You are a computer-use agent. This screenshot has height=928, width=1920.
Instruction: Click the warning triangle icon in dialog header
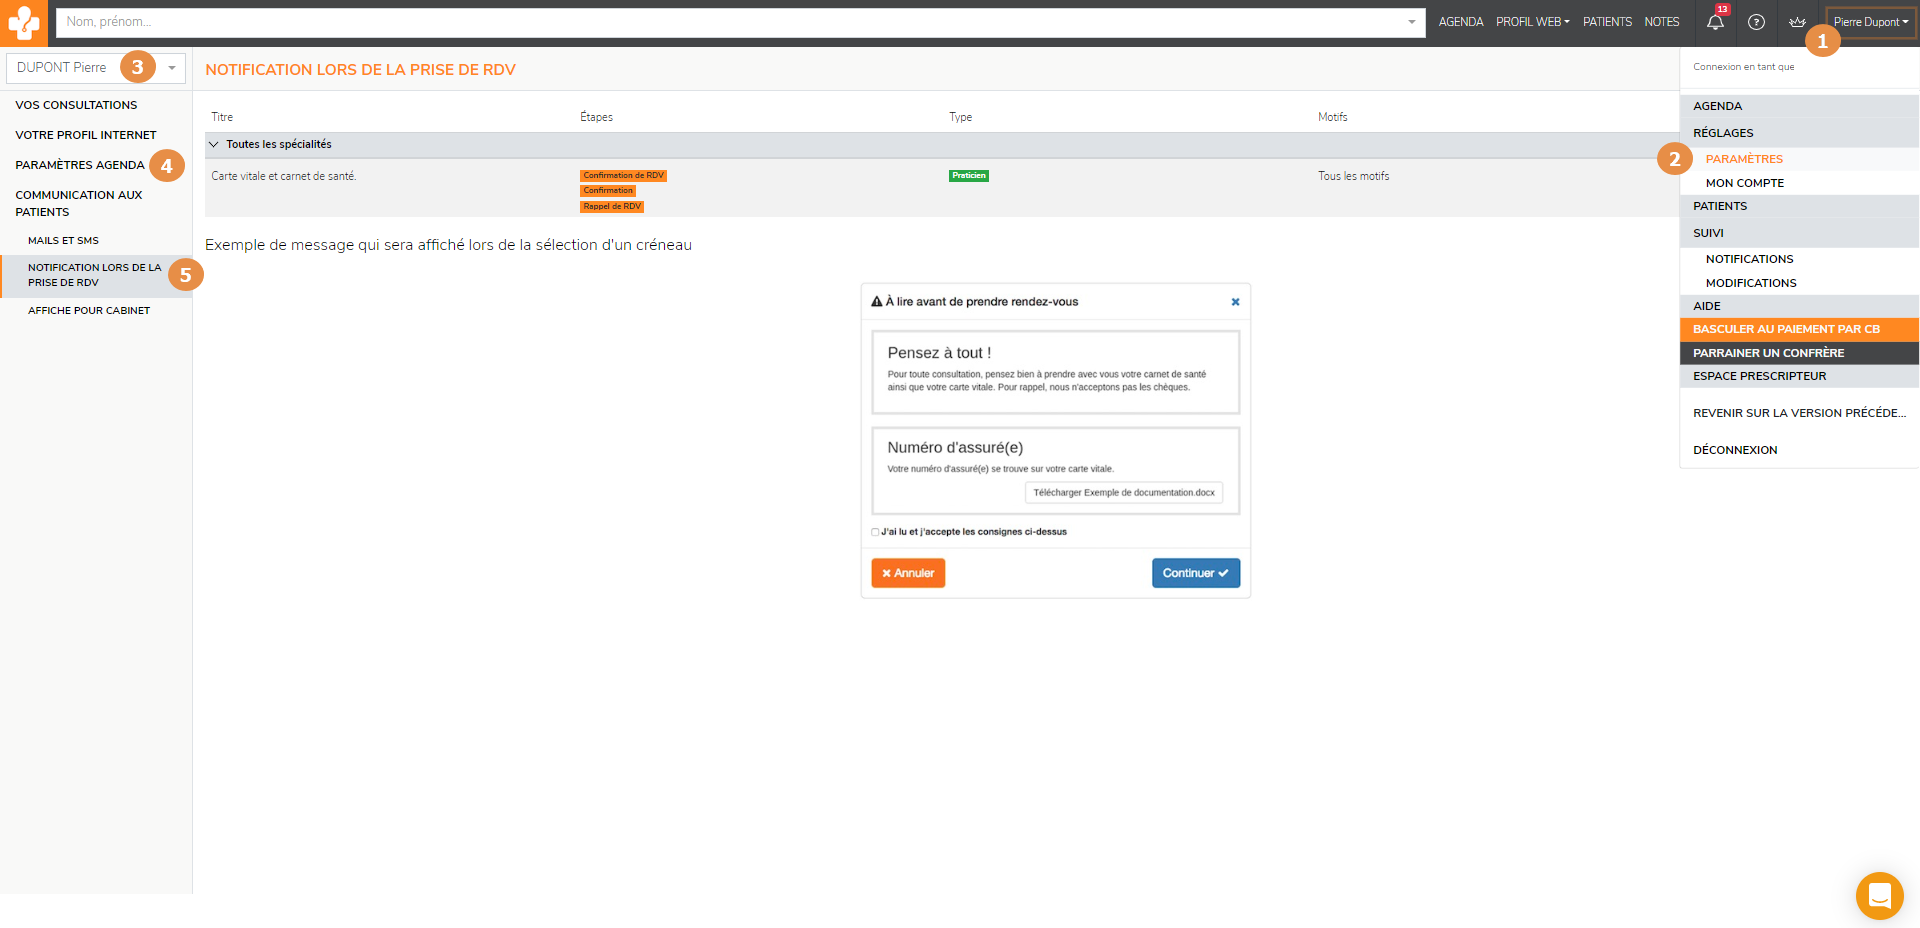tap(877, 302)
